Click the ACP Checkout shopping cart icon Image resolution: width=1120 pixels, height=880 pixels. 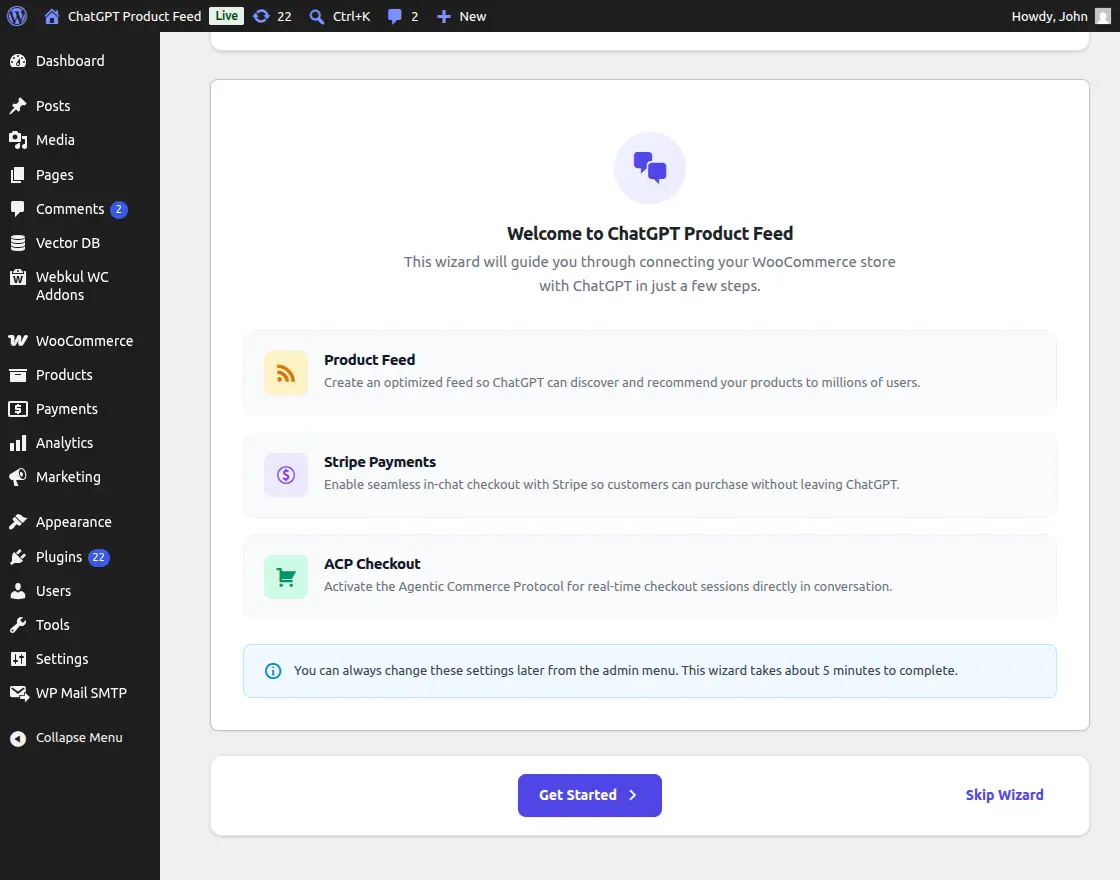coord(285,577)
